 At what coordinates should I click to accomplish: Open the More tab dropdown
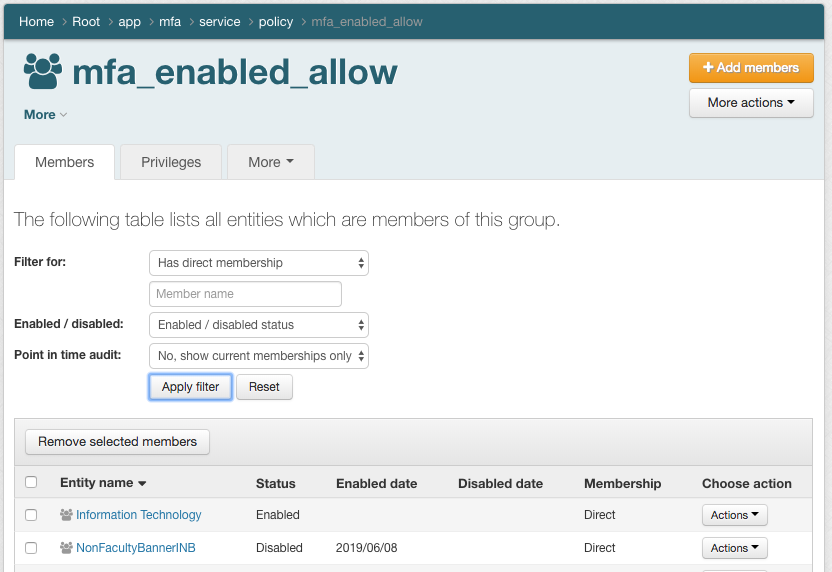click(x=271, y=162)
